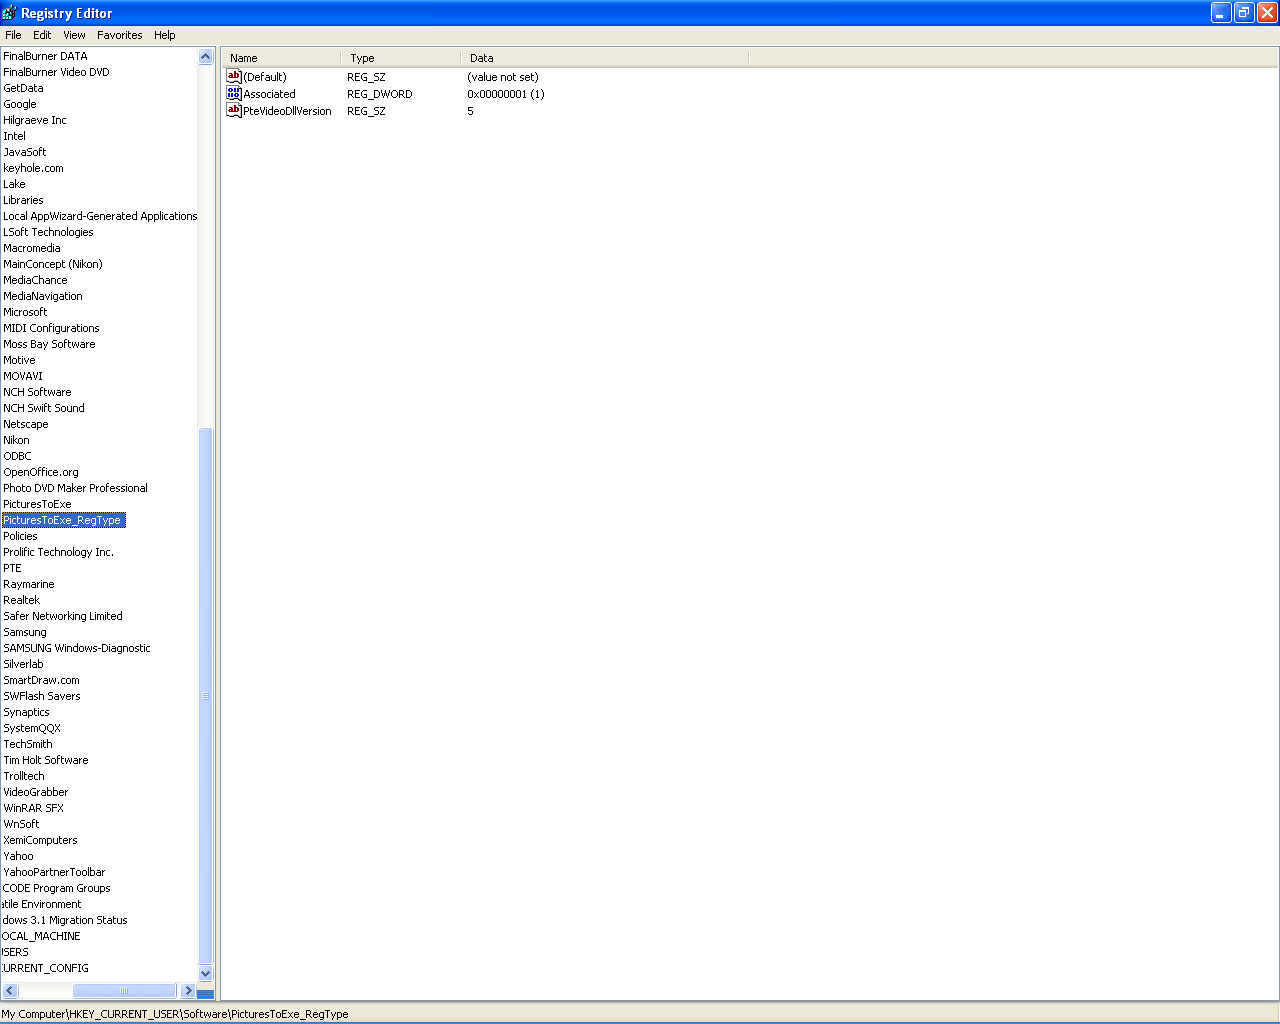Select the Policies key
This screenshot has width=1280, height=1024.
(20, 536)
